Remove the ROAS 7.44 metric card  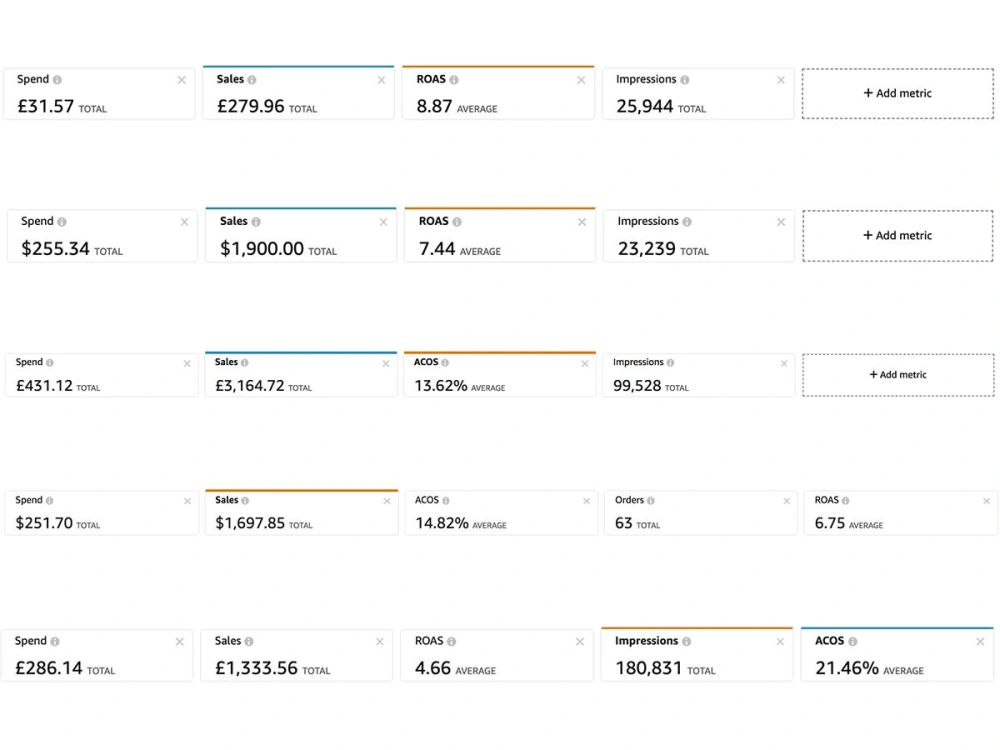click(x=582, y=222)
